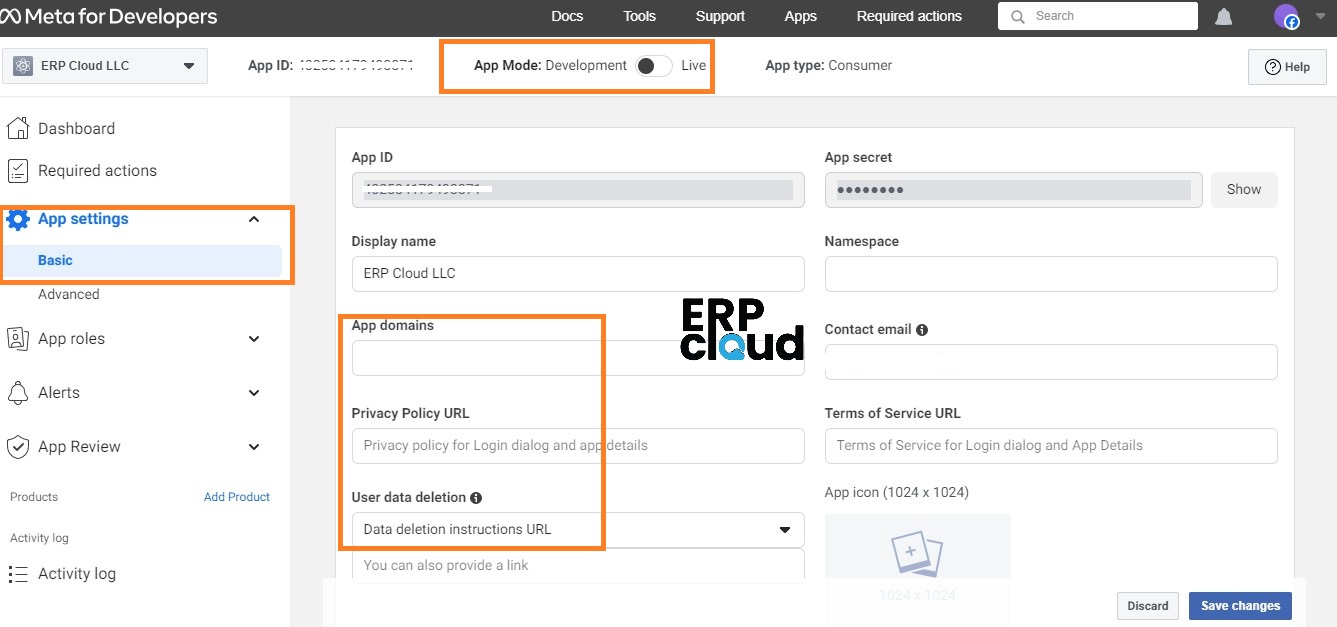Click the Namespace field
1337x627 pixels.
pyautogui.click(x=1051, y=274)
